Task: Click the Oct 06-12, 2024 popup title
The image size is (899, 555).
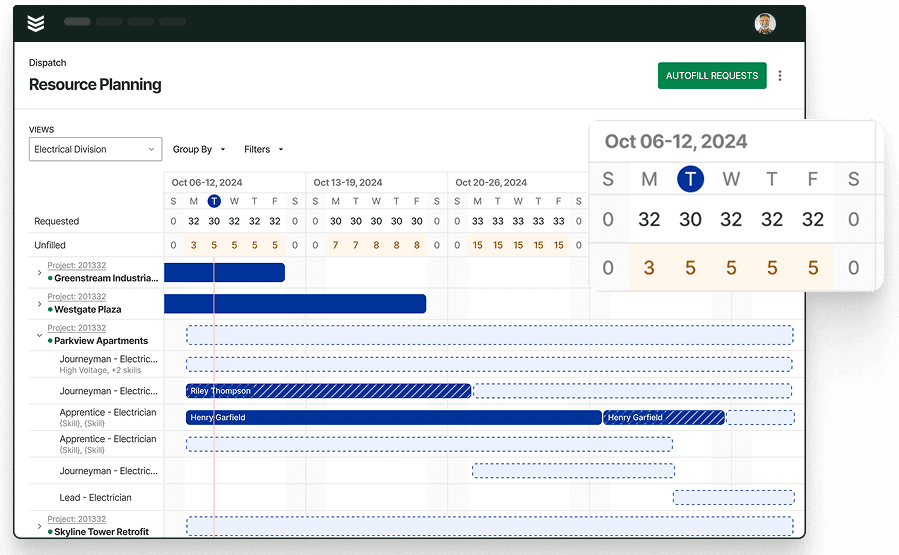Action: pos(676,142)
